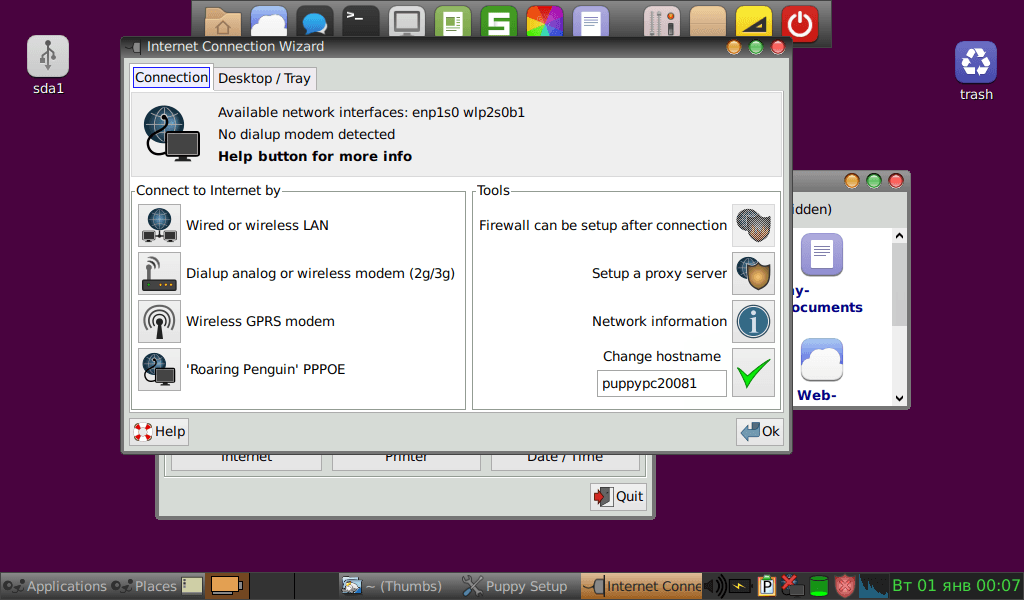
Task: Open the monitor icon in the top dock
Action: [407, 24]
